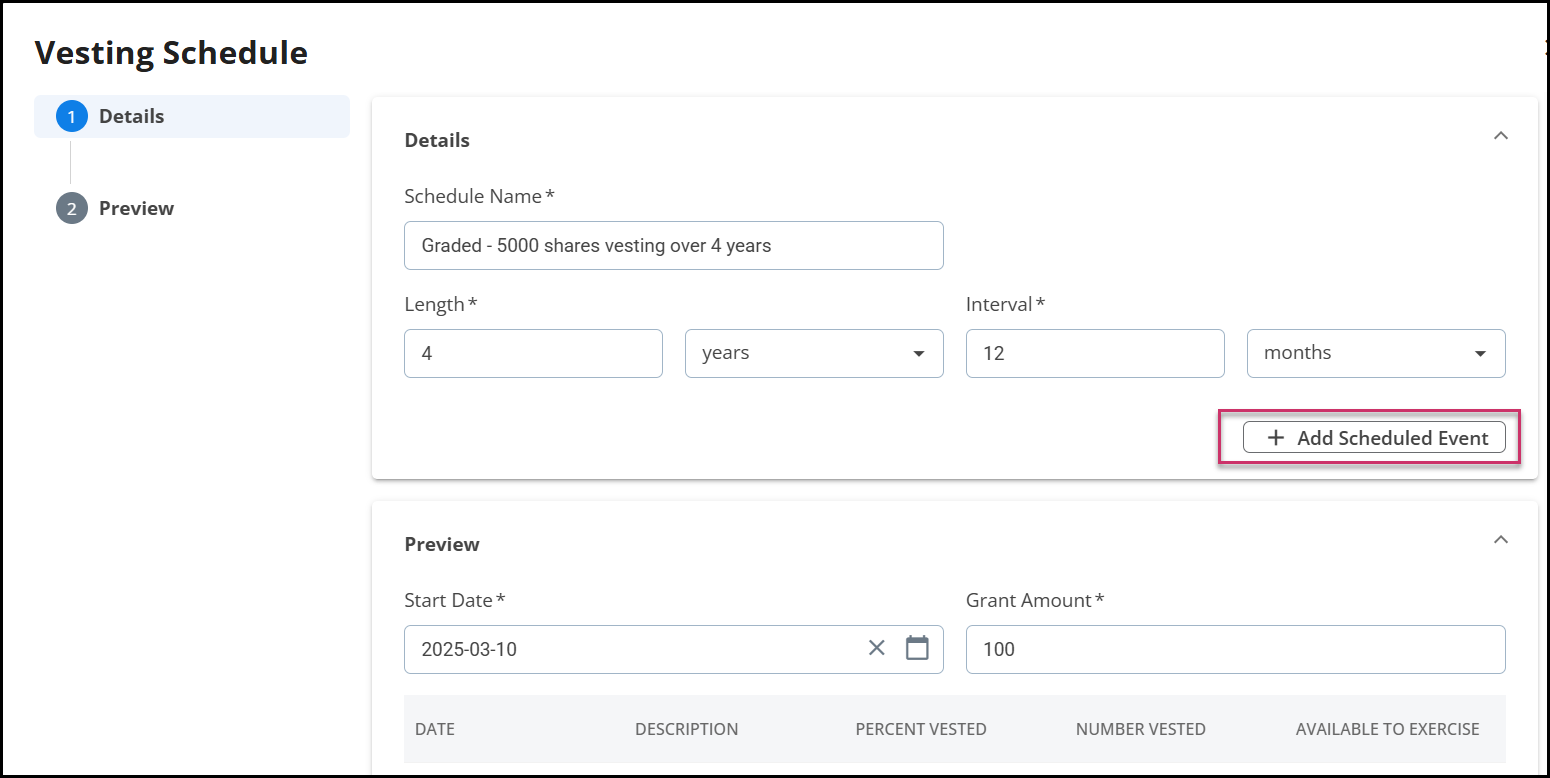This screenshot has width=1550, height=778.
Task: Collapse the Details section chevron
Action: click(1500, 136)
